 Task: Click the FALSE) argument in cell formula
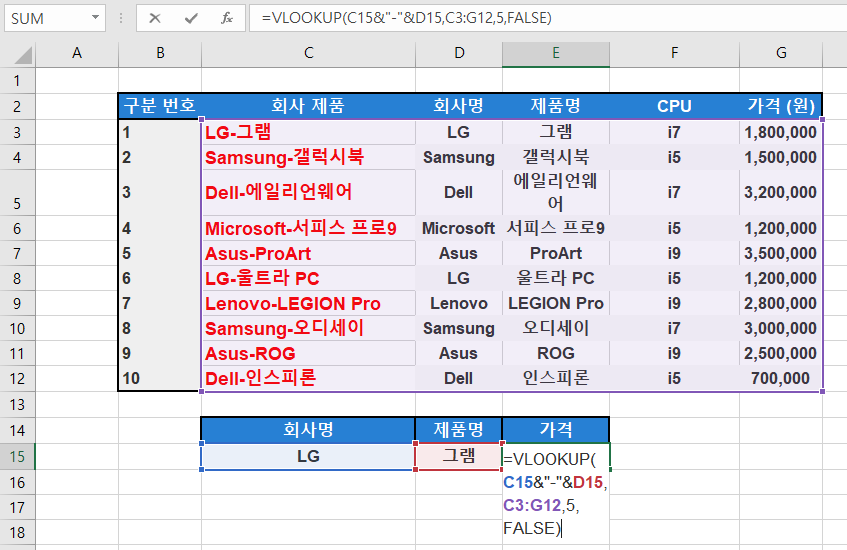click(x=533, y=528)
